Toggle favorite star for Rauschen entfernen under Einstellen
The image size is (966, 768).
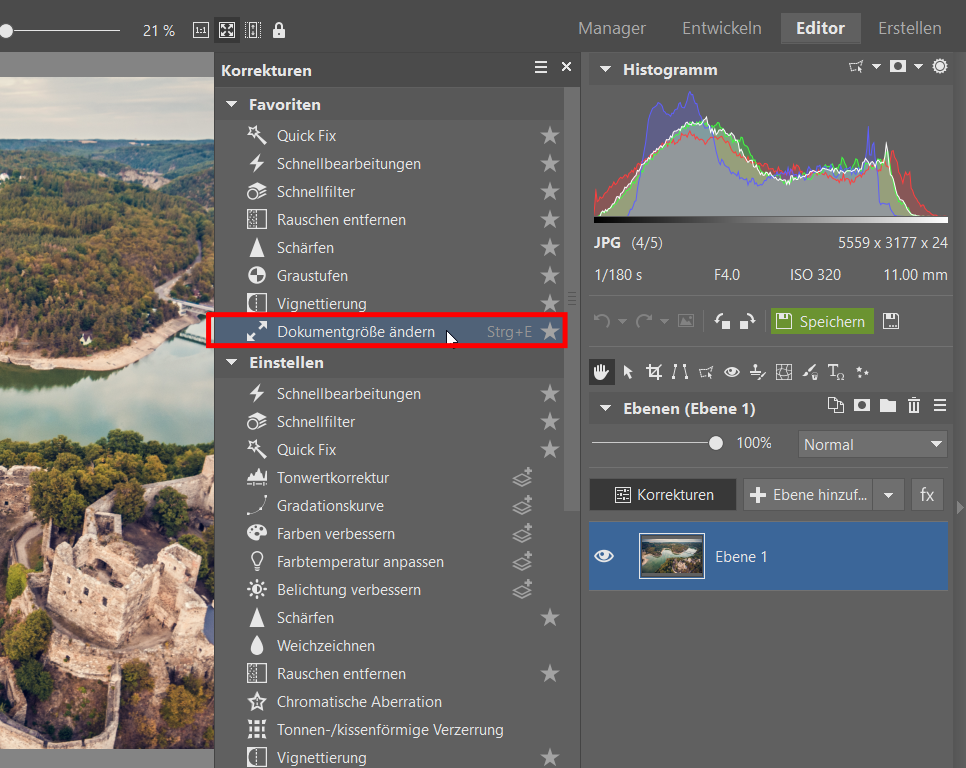550,674
